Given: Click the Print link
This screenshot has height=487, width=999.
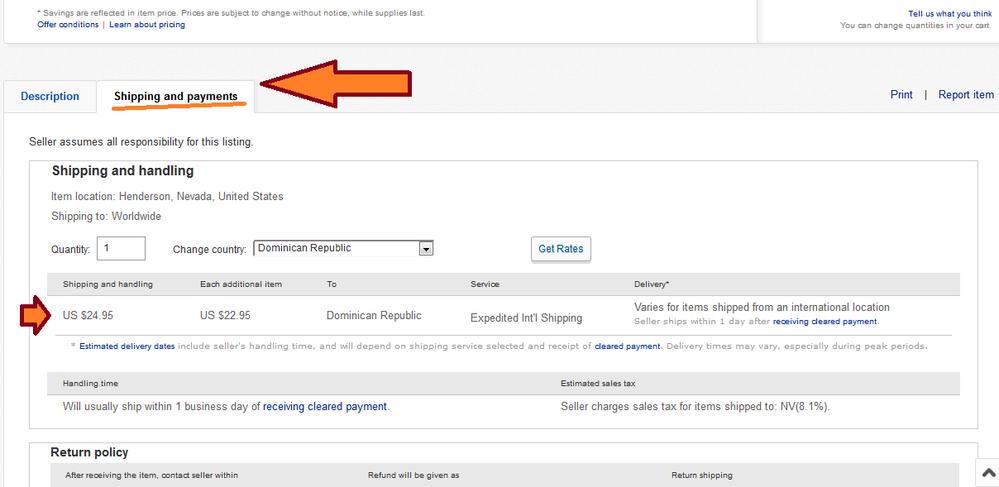Looking at the screenshot, I should pyautogui.click(x=902, y=94).
